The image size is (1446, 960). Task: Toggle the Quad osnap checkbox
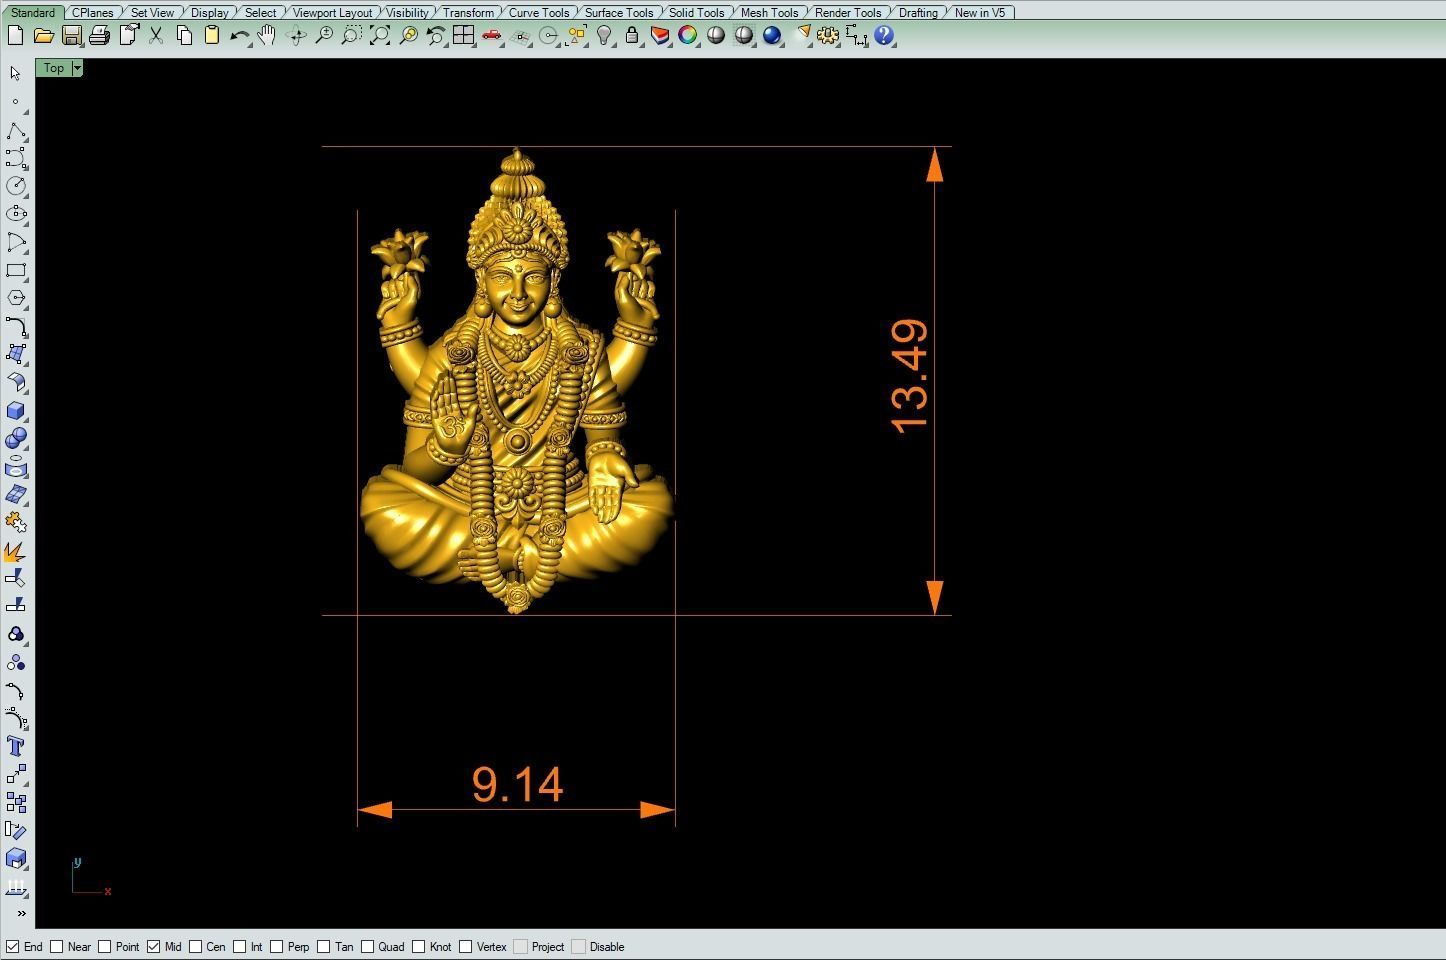pyautogui.click(x=368, y=946)
